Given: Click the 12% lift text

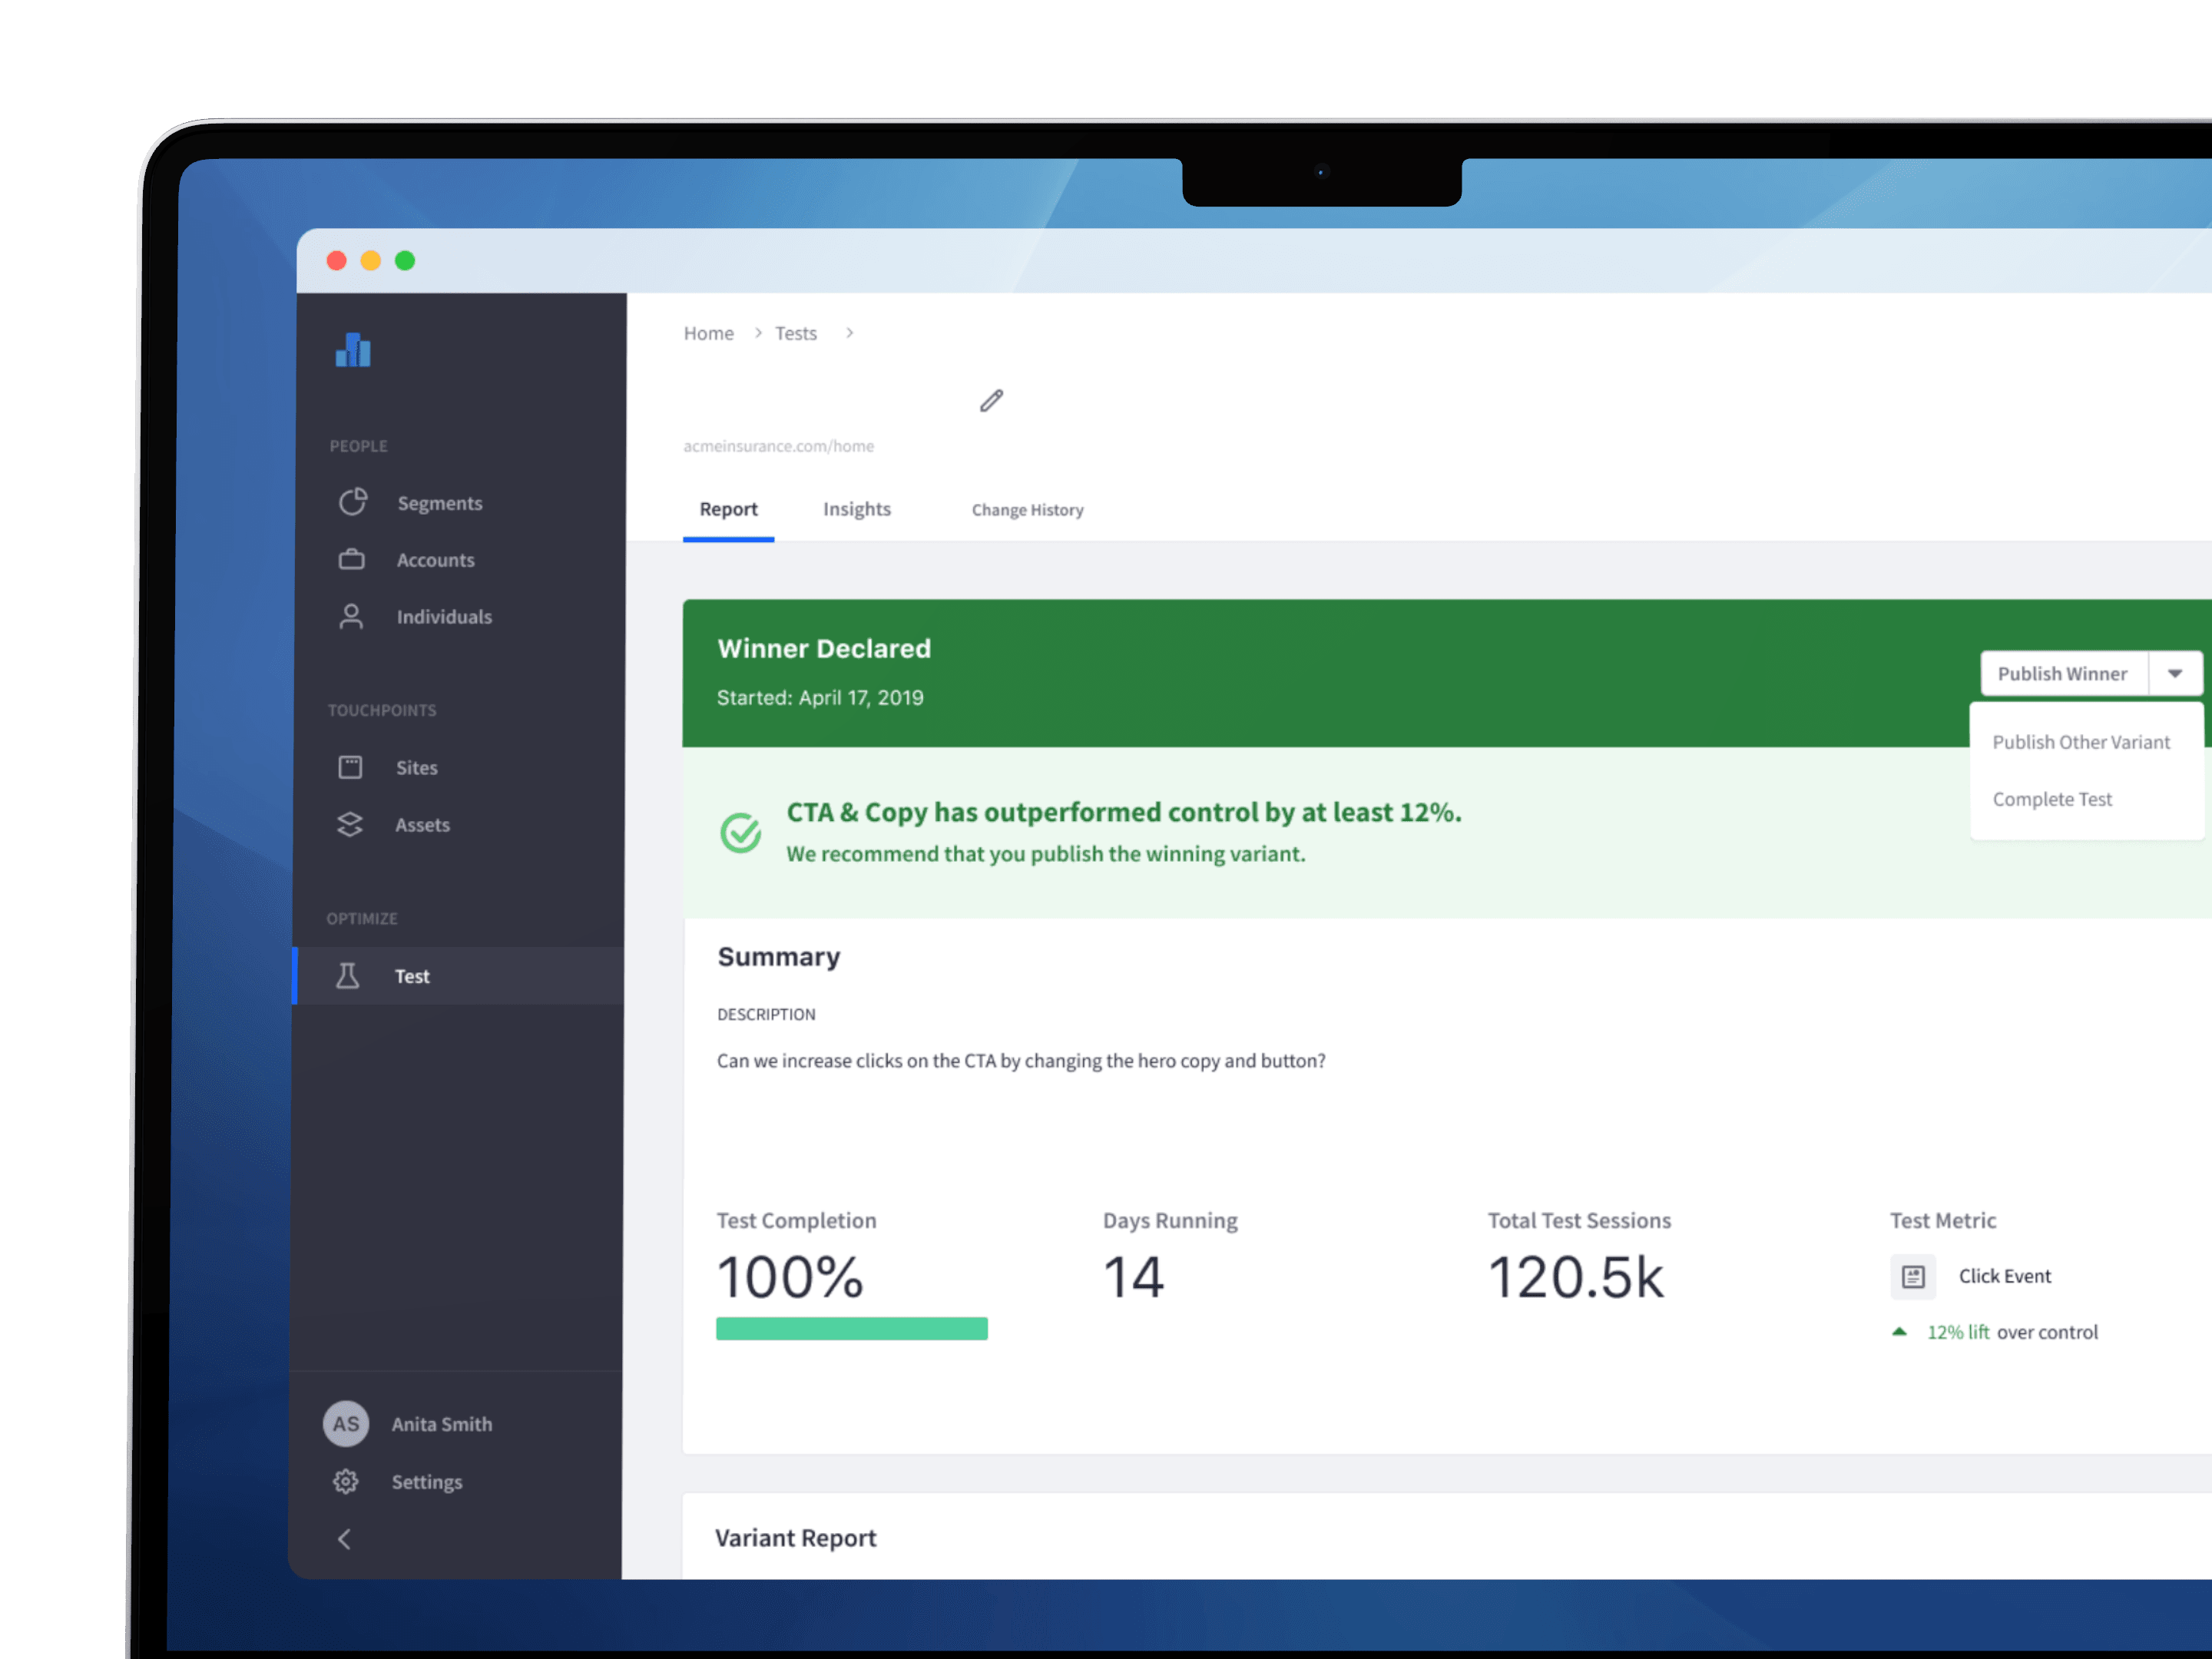Looking at the screenshot, I should (1958, 1332).
